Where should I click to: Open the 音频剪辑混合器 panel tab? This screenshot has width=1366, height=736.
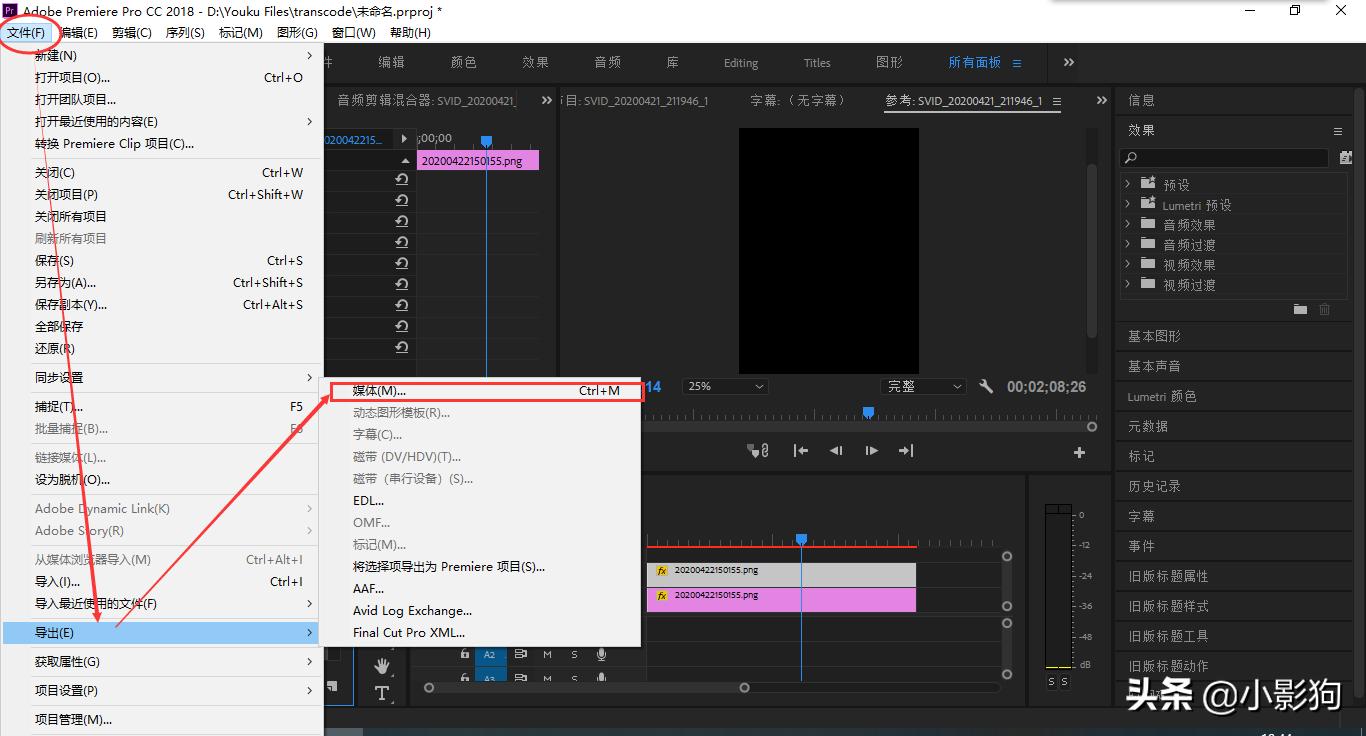(426, 101)
